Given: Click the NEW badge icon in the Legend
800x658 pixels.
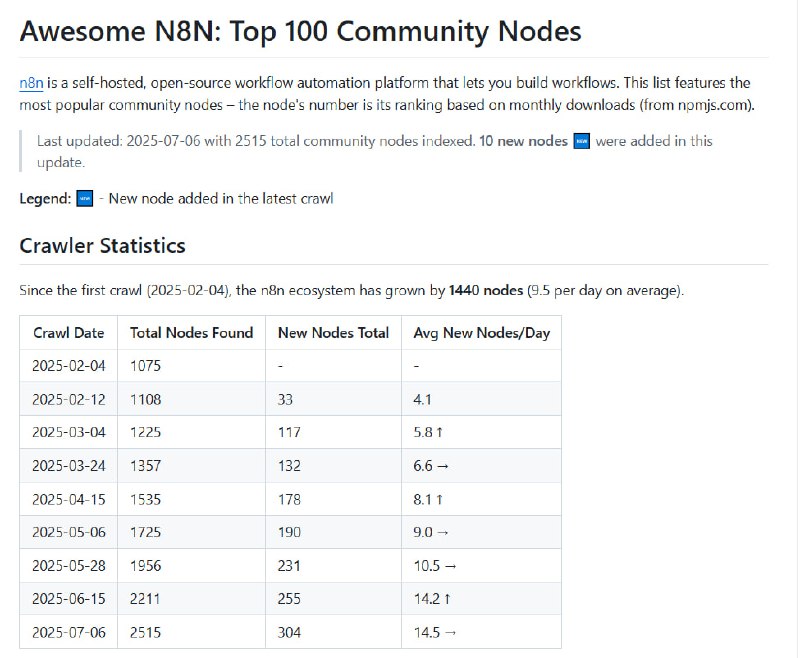Looking at the screenshot, I should tap(82, 198).
